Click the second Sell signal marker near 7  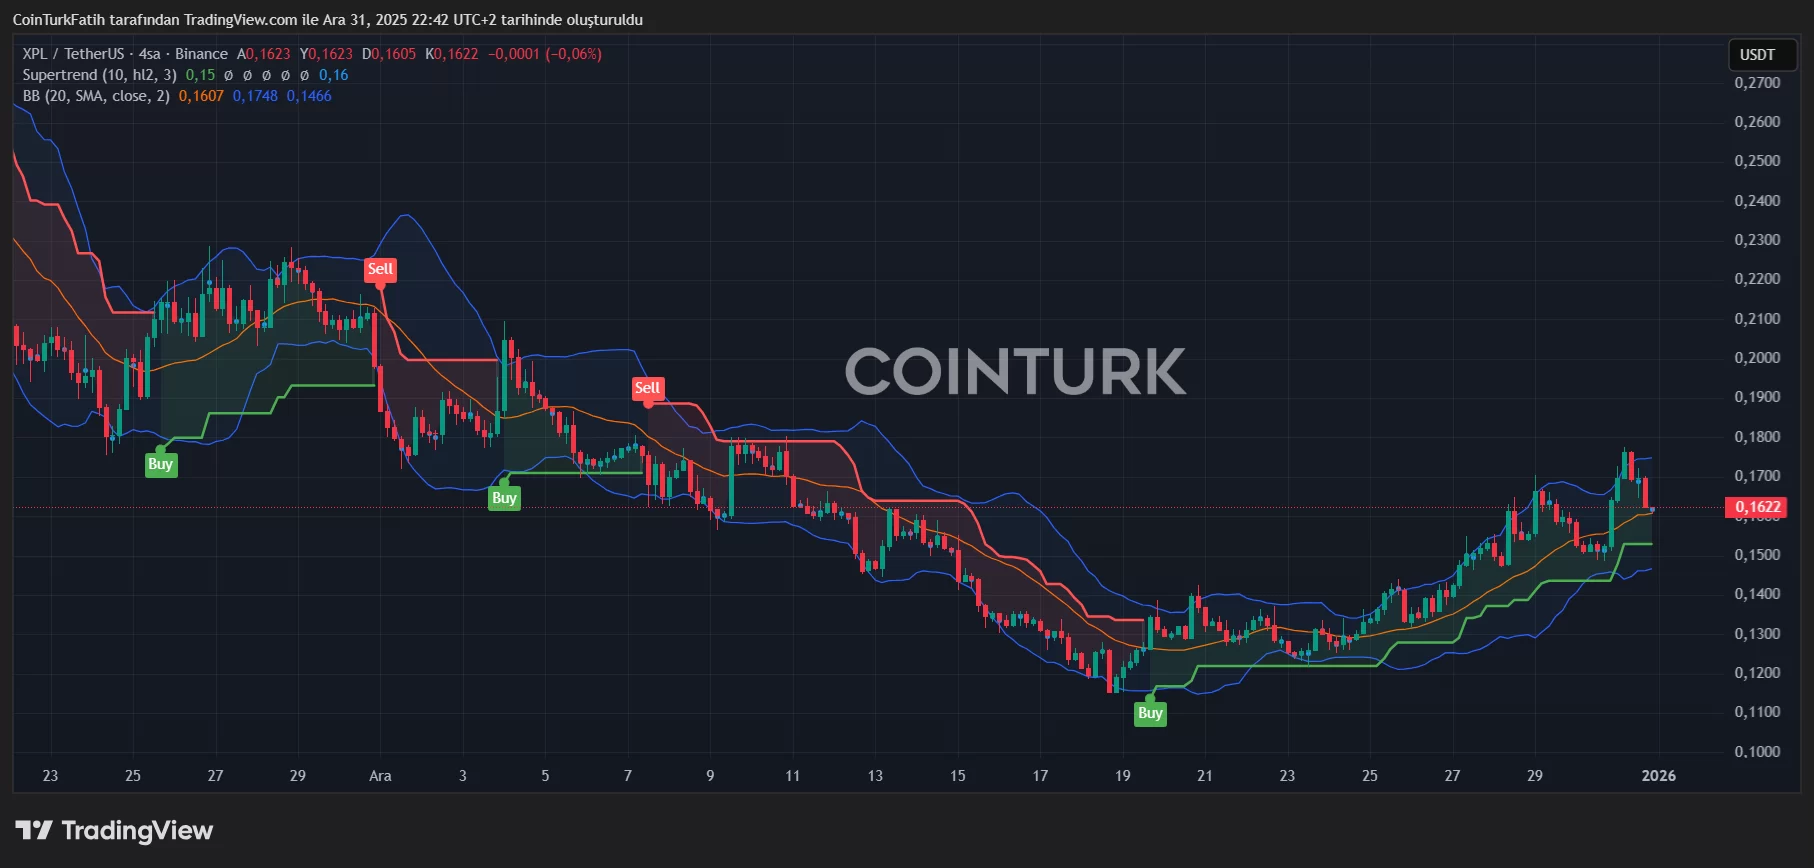pos(647,388)
